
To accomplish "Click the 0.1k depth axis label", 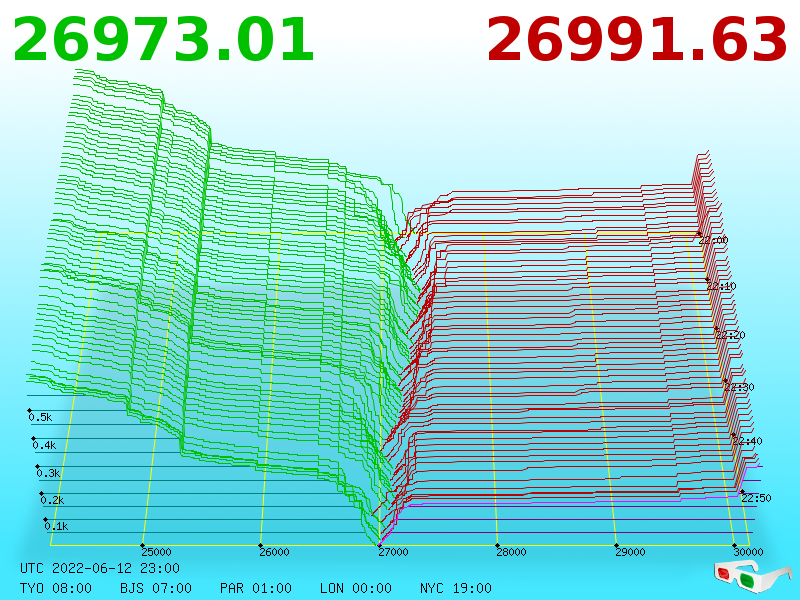I will tap(56, 526).
